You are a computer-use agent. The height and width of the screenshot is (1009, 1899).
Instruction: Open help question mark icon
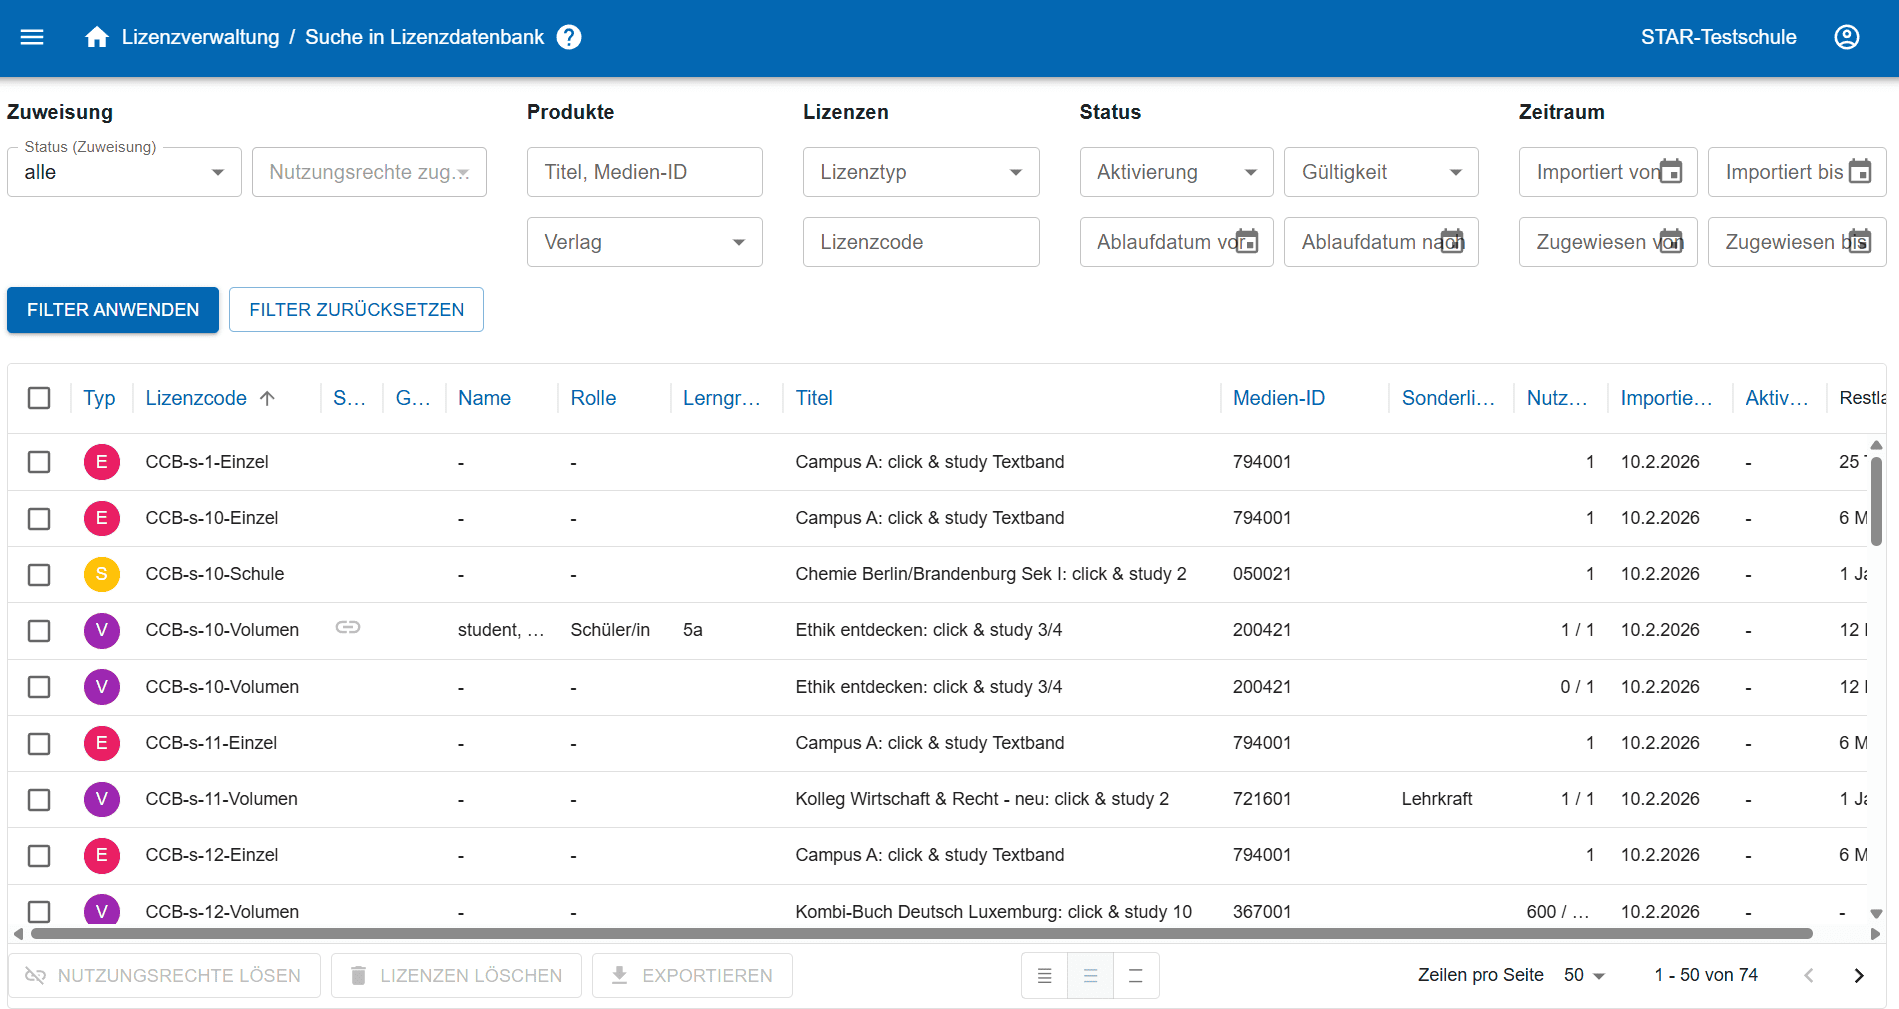coord(569,37)
